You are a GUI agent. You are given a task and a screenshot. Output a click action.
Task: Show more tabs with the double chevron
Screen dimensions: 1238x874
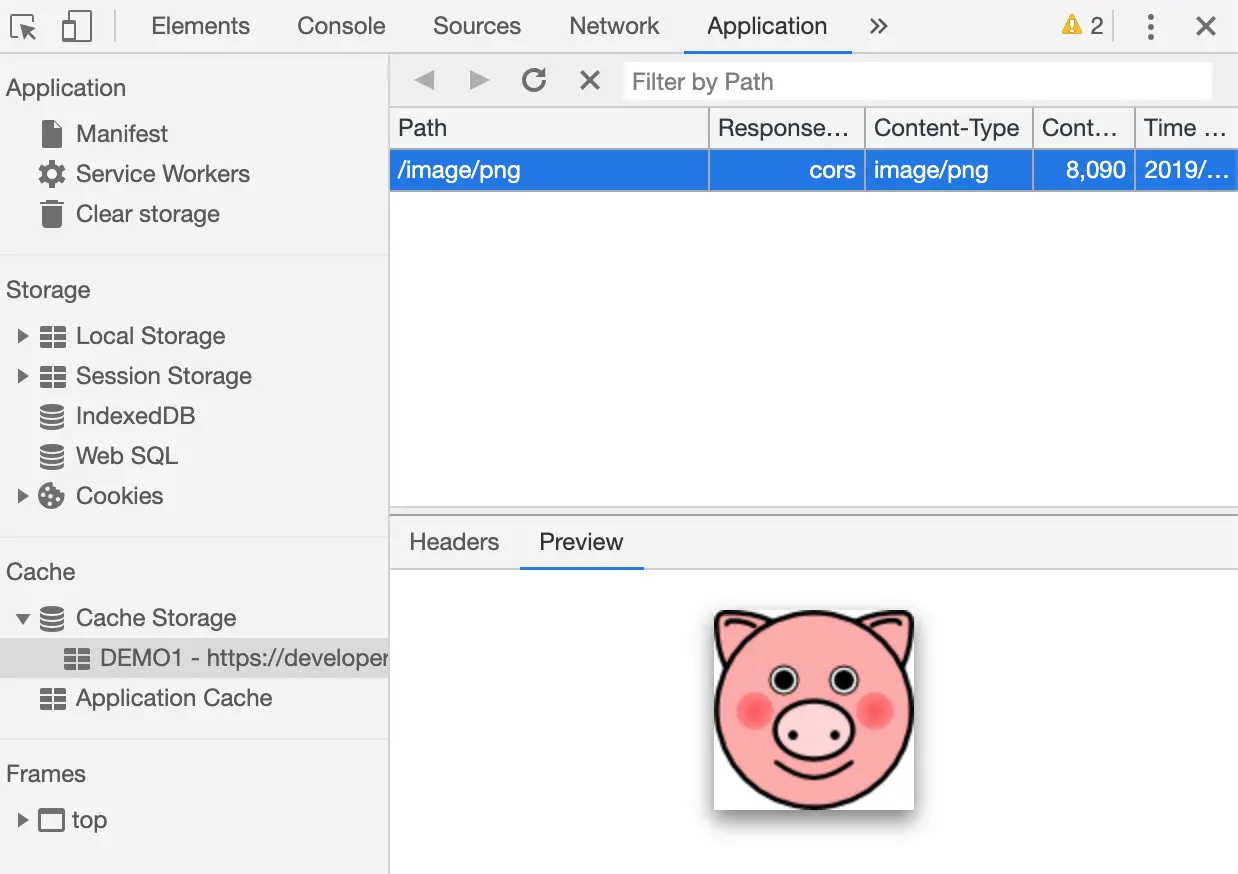click(x=878, y=27)
